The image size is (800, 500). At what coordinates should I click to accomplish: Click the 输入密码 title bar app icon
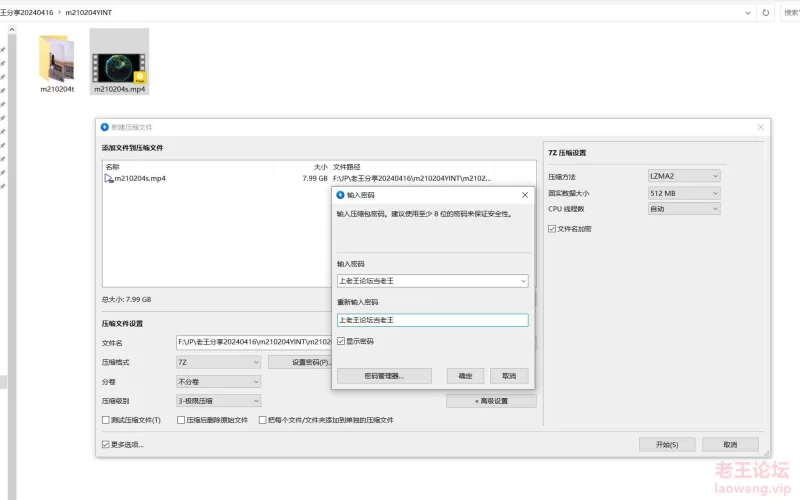340,195
